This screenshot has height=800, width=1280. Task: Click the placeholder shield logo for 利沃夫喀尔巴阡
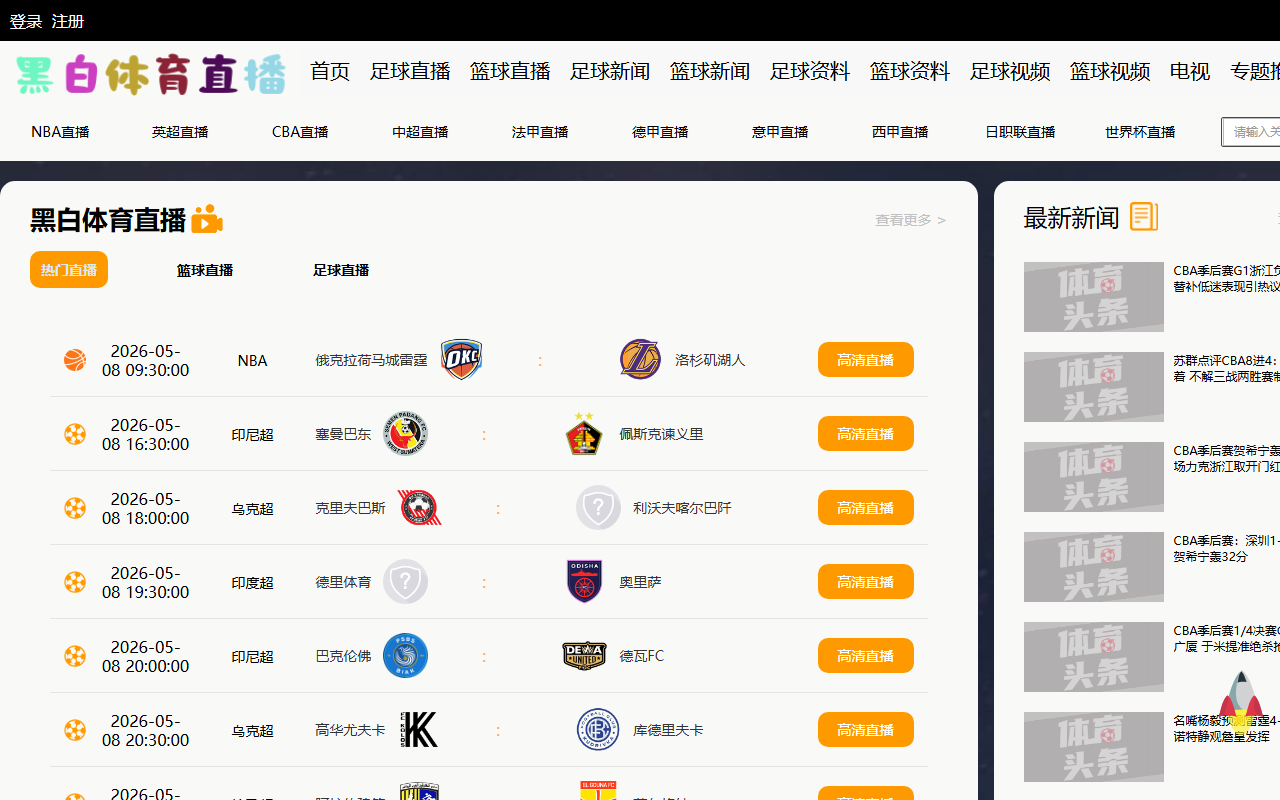coord(598,508)
